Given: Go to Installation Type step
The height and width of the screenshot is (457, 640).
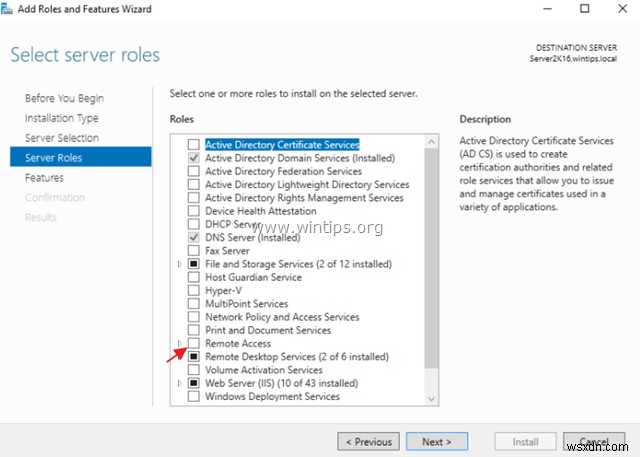Looking at the screenshot, I should click(x=61, y=118).
